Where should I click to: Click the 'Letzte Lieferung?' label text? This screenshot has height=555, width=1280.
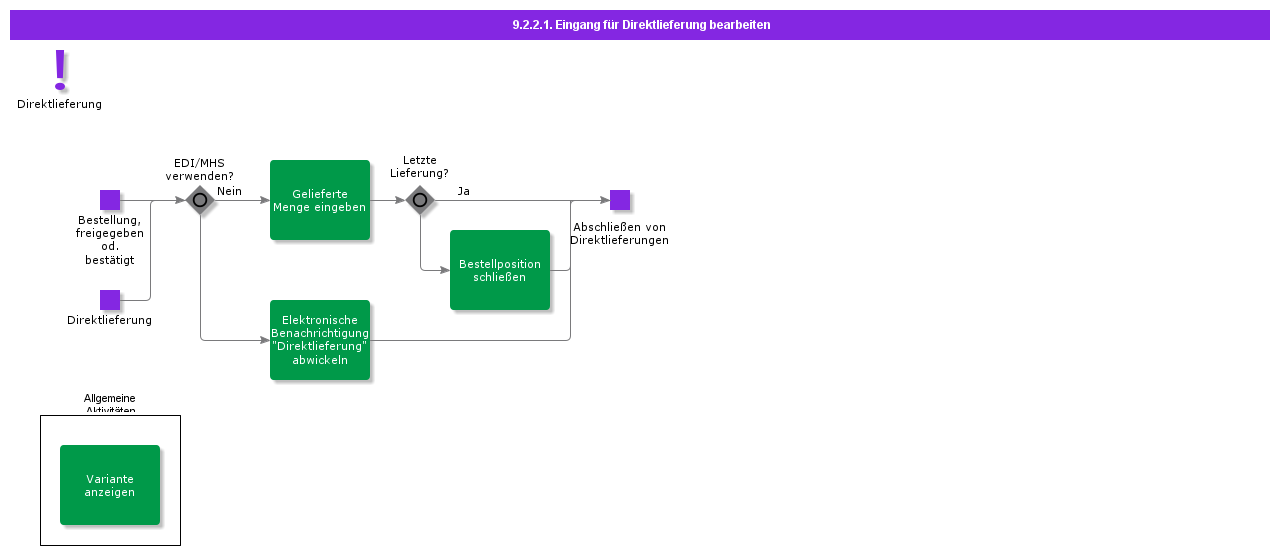[x=420, y=166]
